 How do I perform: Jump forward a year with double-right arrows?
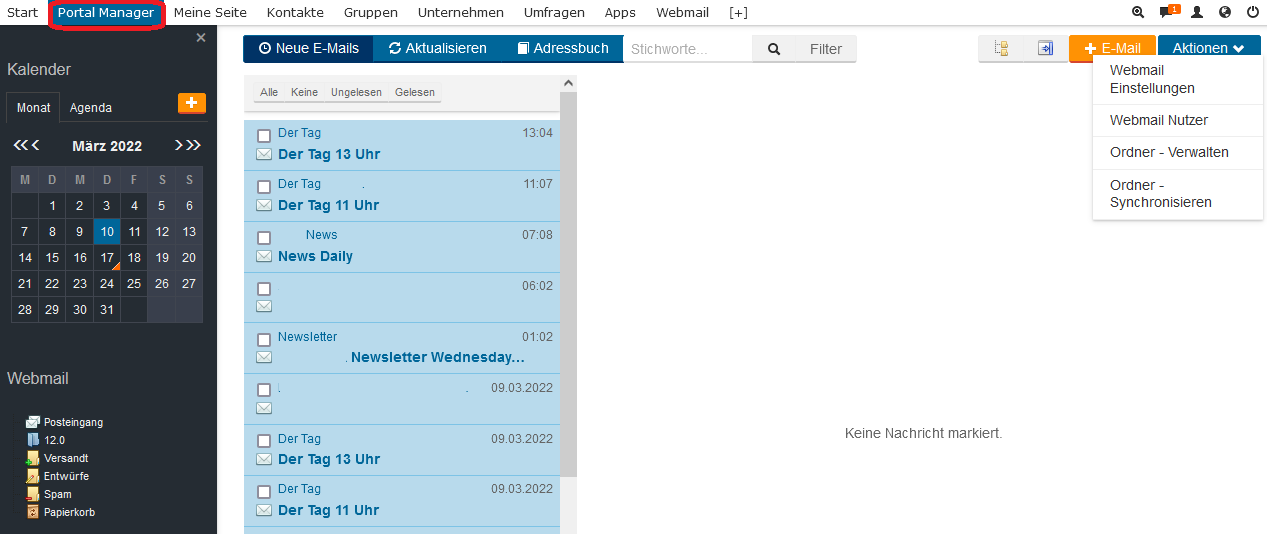point(194,145)
